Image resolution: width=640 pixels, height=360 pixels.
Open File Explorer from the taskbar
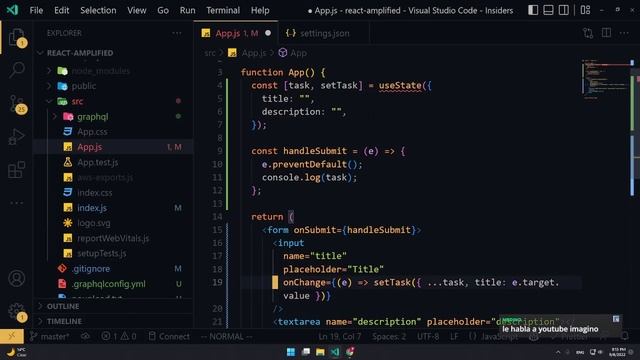tap(320, 352)
